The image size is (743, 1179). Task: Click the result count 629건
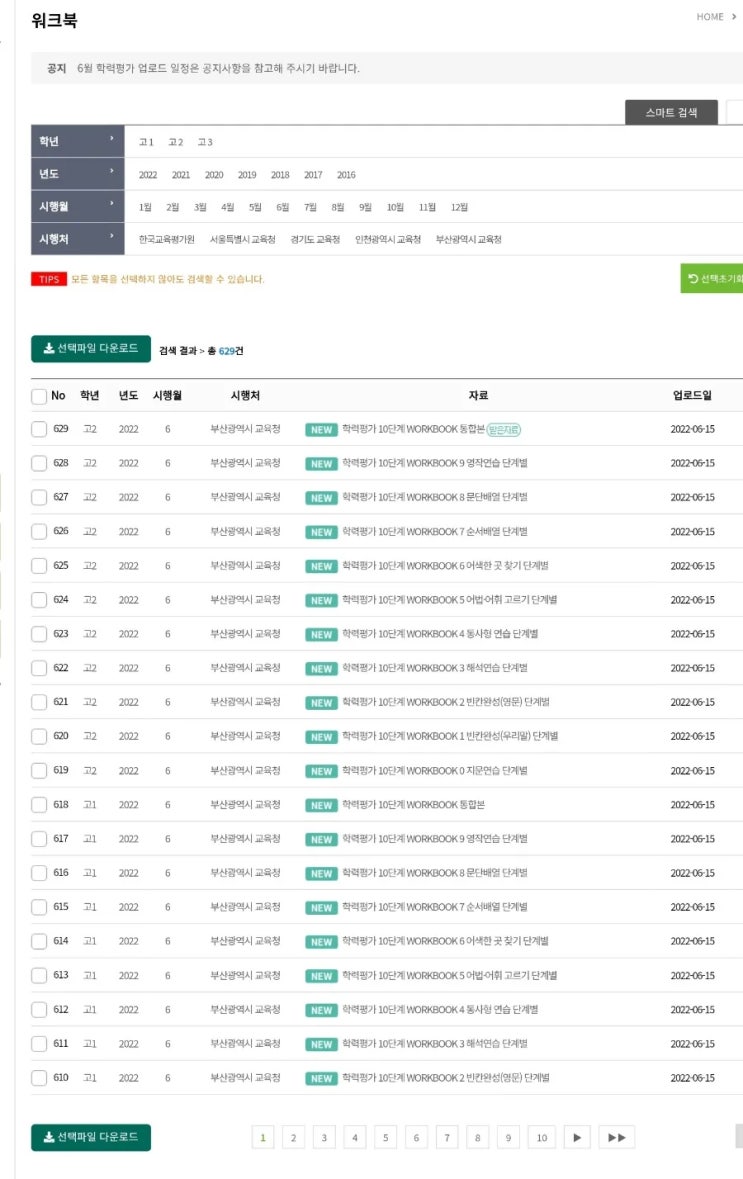[x=230, y=351]
